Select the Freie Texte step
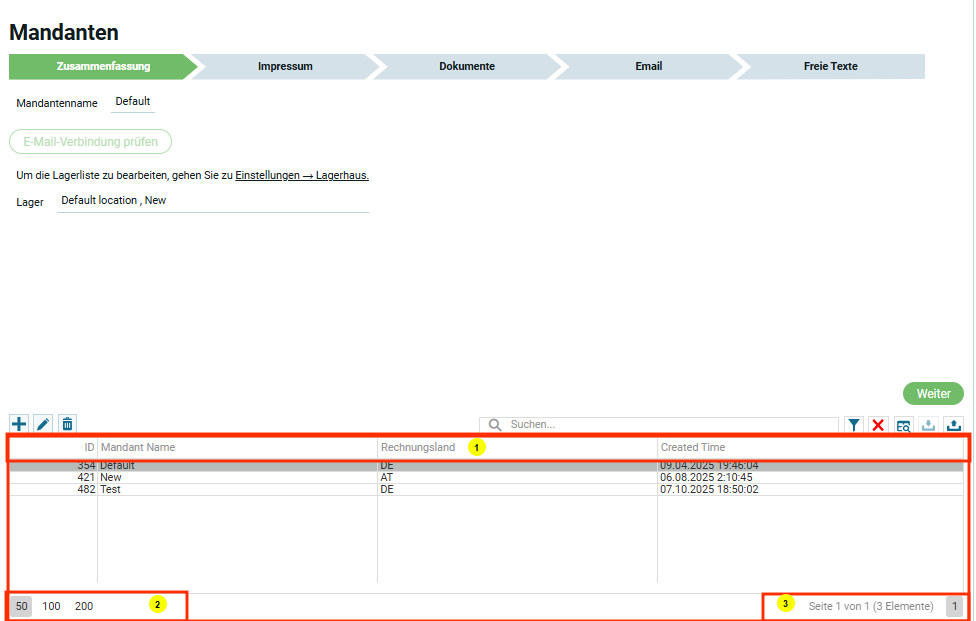This screenshot has height=621, width=976. coord(830,67)
